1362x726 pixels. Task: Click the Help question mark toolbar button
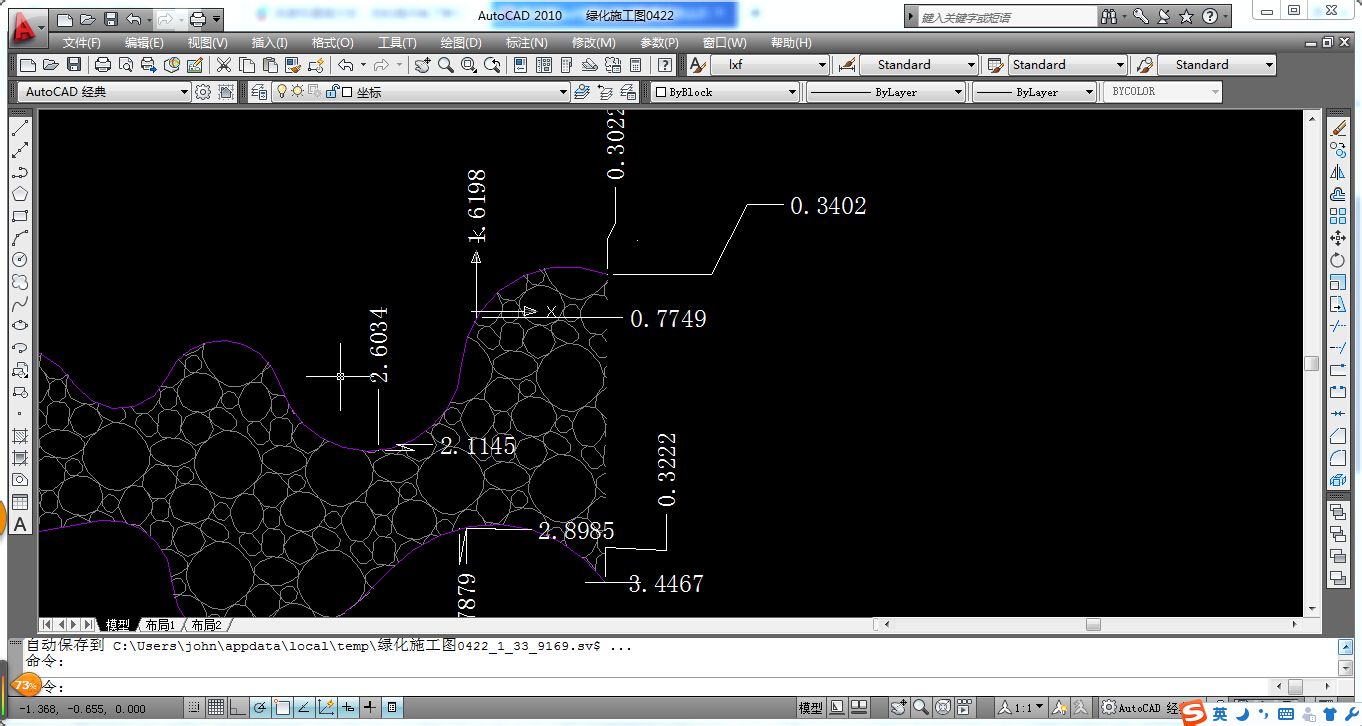coord(665,65)
